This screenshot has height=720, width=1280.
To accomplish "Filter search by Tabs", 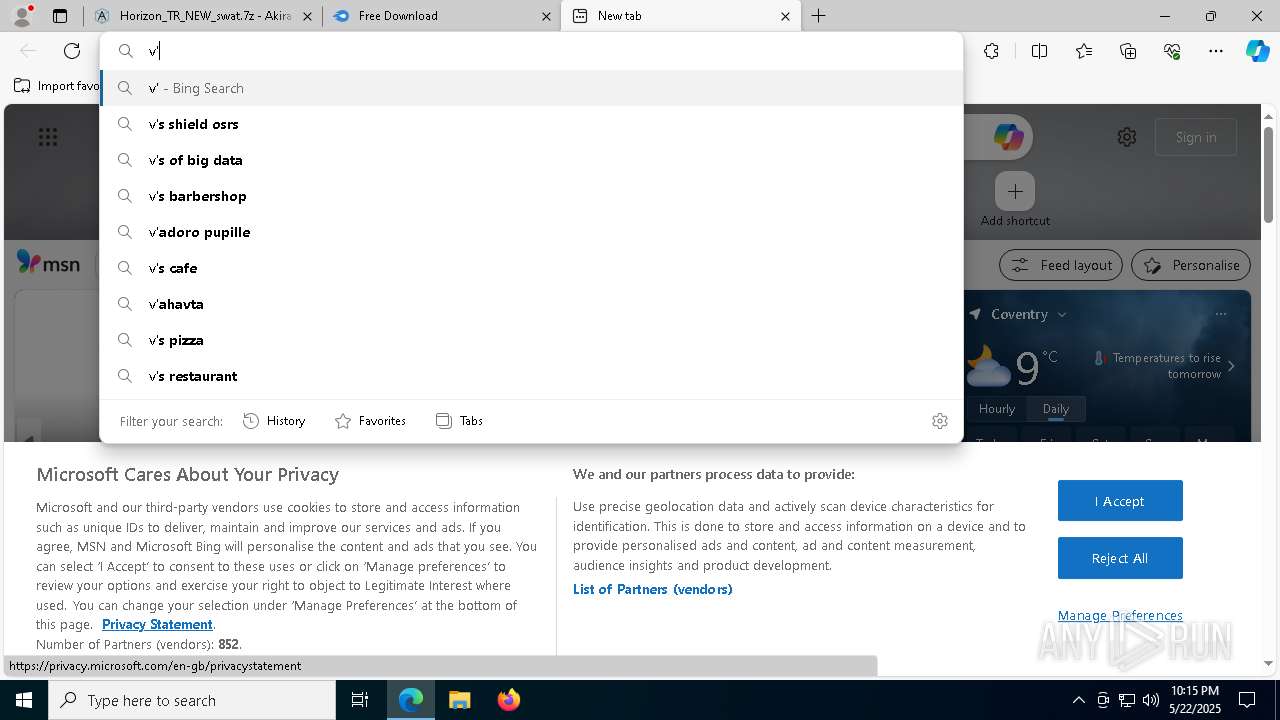I will [x=460, y=421].
